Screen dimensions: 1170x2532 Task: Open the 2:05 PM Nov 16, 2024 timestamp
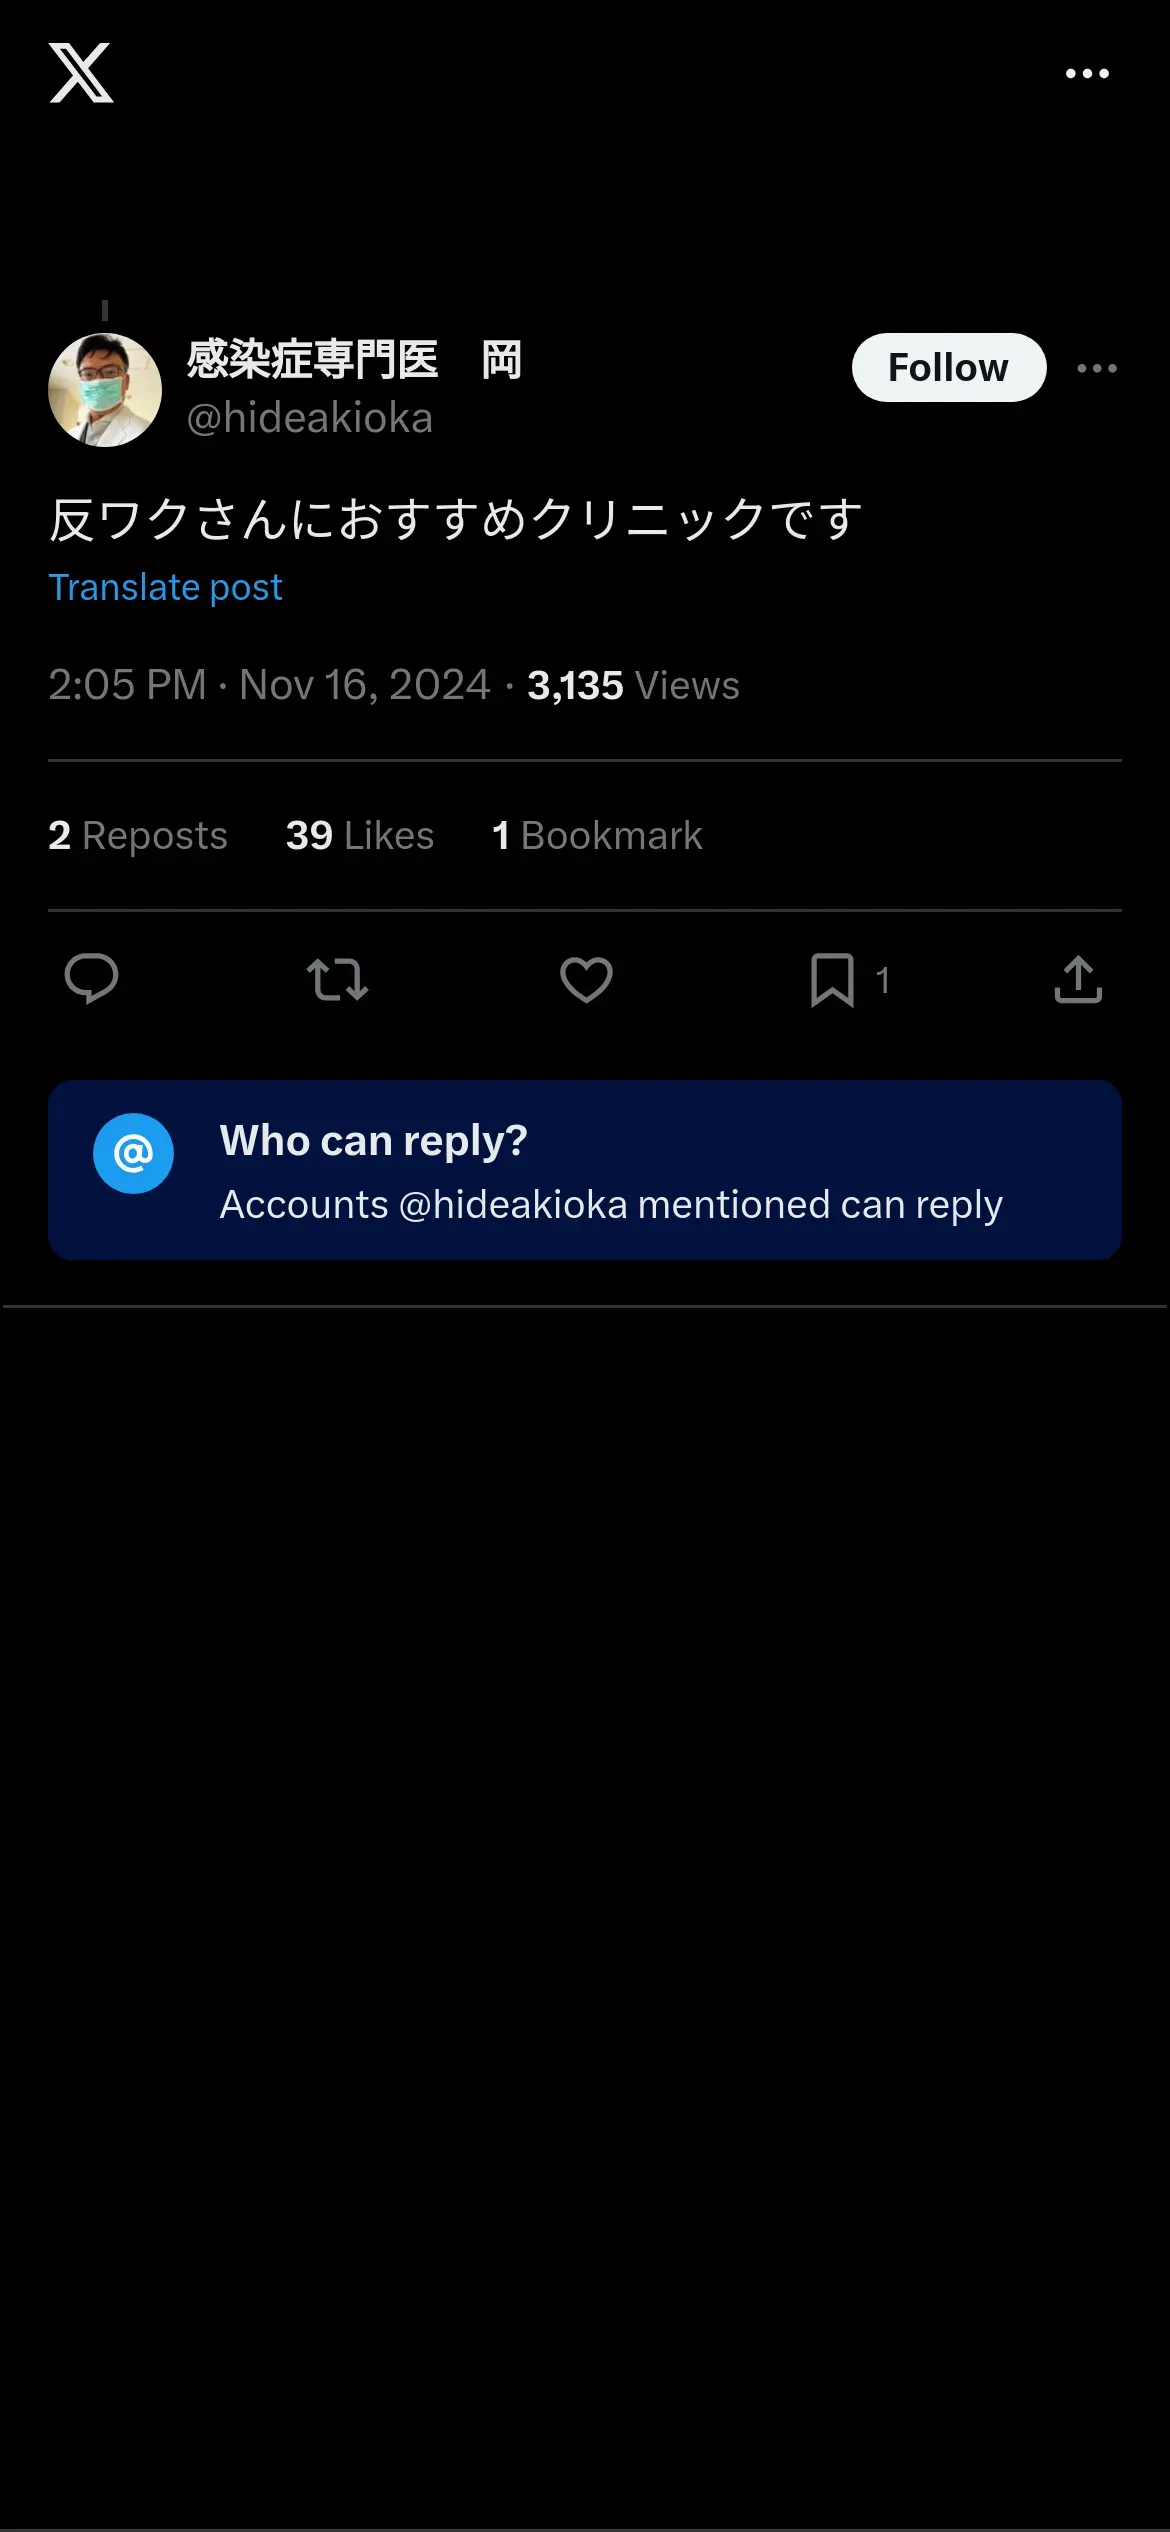(x=269, y=686)
